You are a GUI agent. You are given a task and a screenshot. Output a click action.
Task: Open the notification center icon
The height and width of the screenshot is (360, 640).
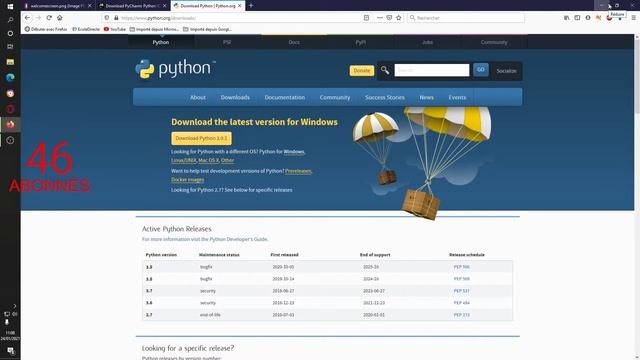click(x=11, y=351)
